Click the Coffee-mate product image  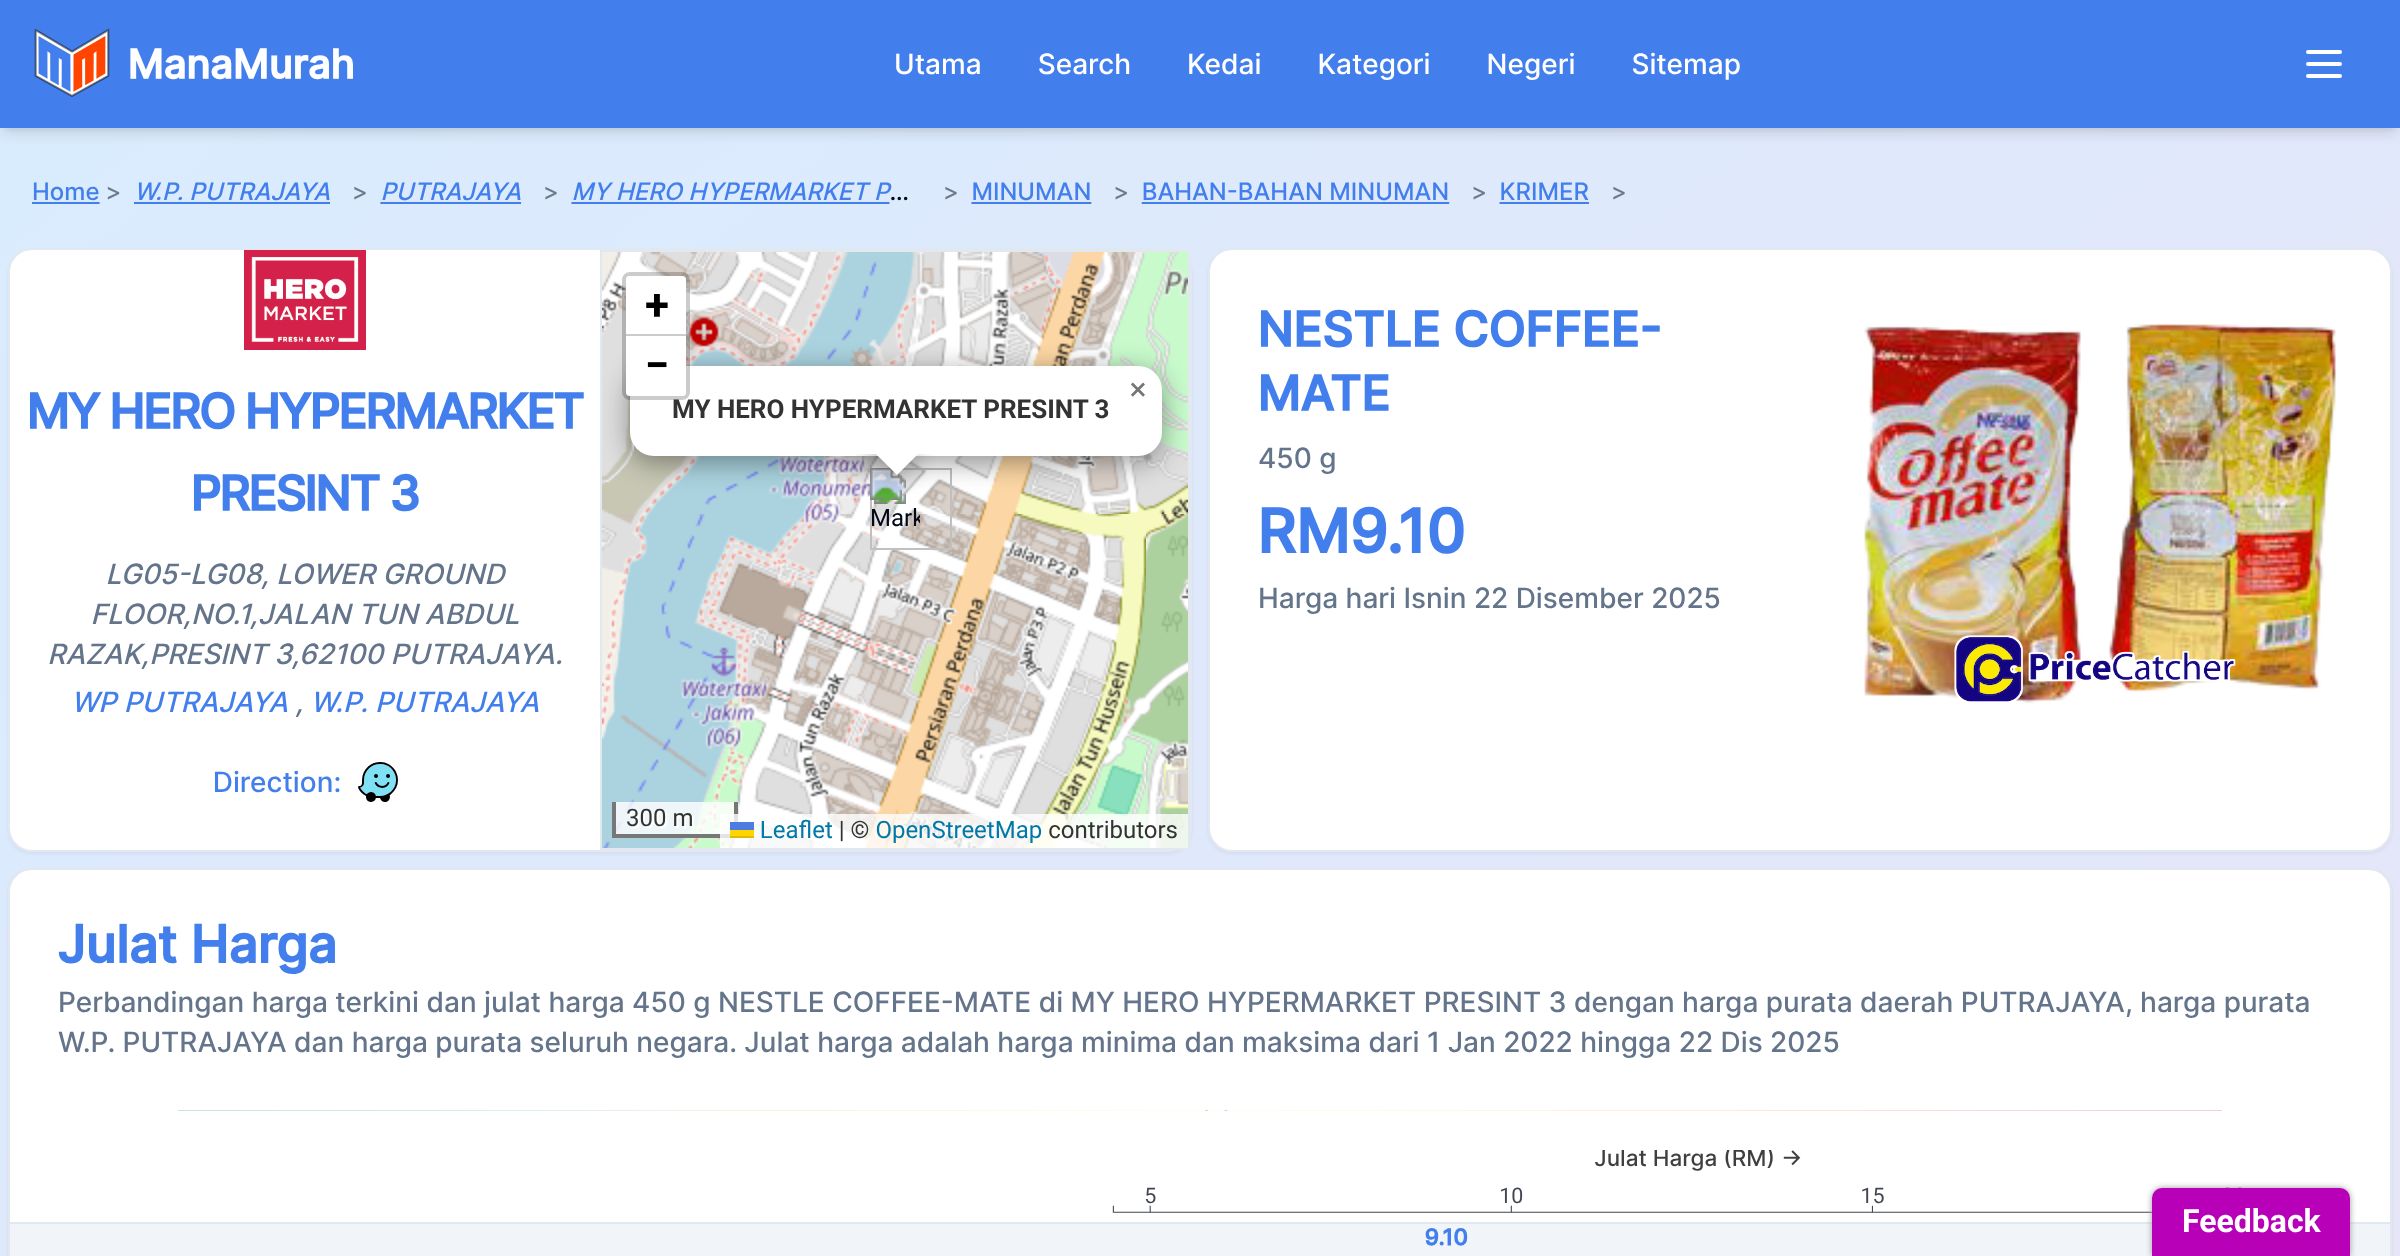2098,510
